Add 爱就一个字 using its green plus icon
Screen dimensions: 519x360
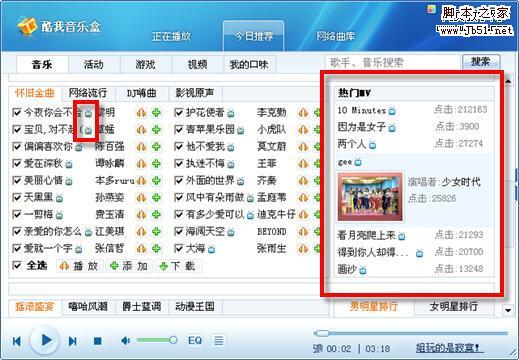point(156,249)
